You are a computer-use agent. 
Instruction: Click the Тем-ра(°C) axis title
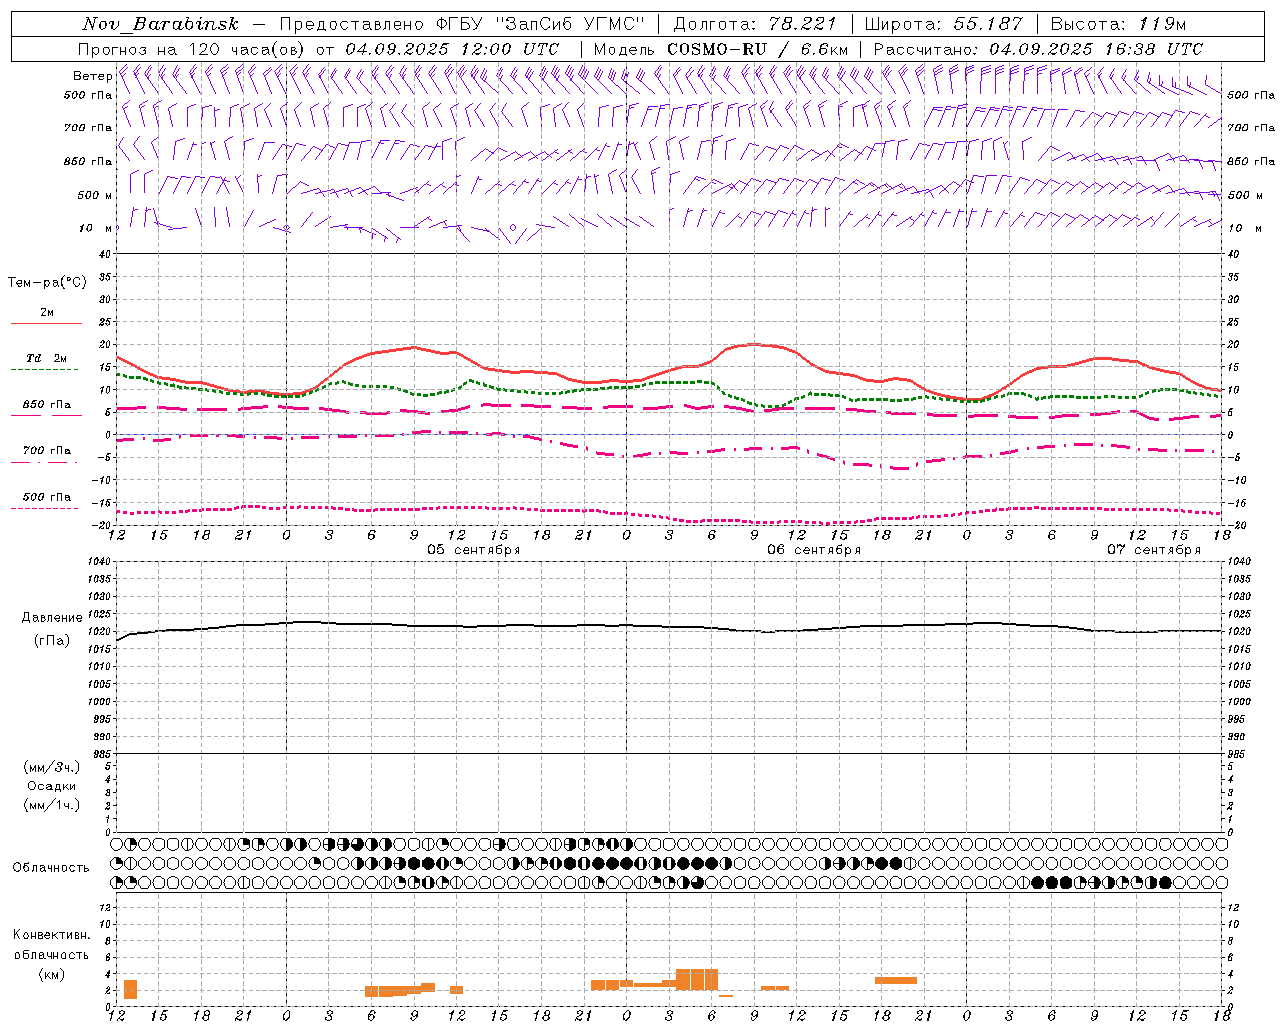(47, 283)
